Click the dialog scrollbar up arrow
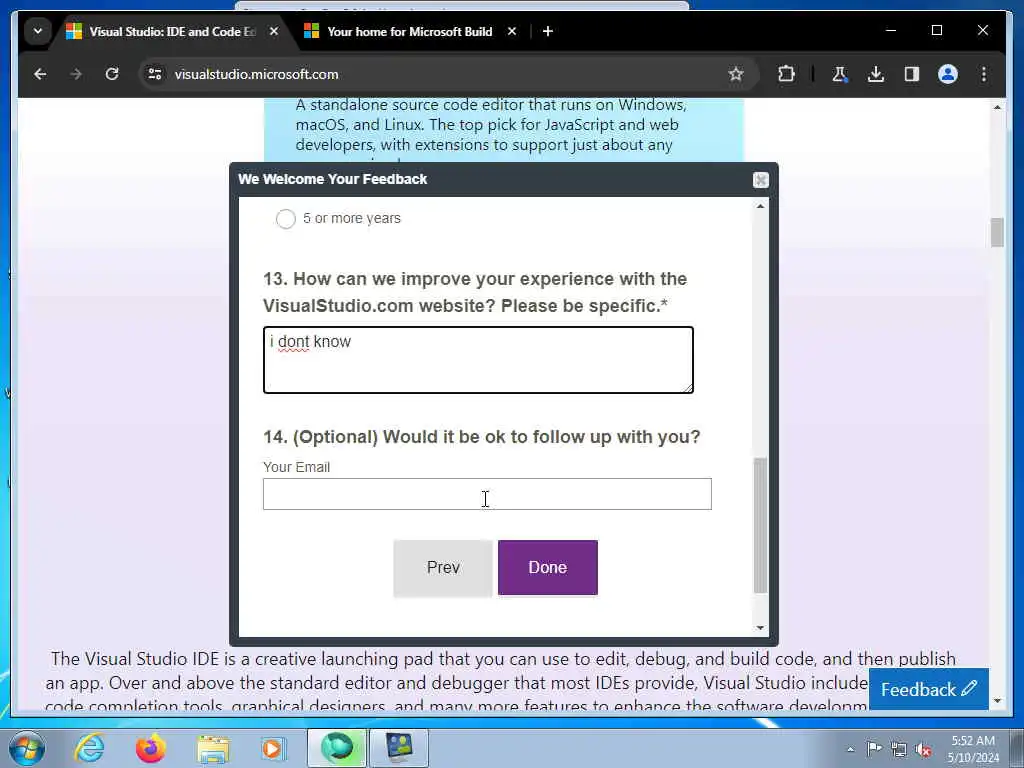 point(760,206)
